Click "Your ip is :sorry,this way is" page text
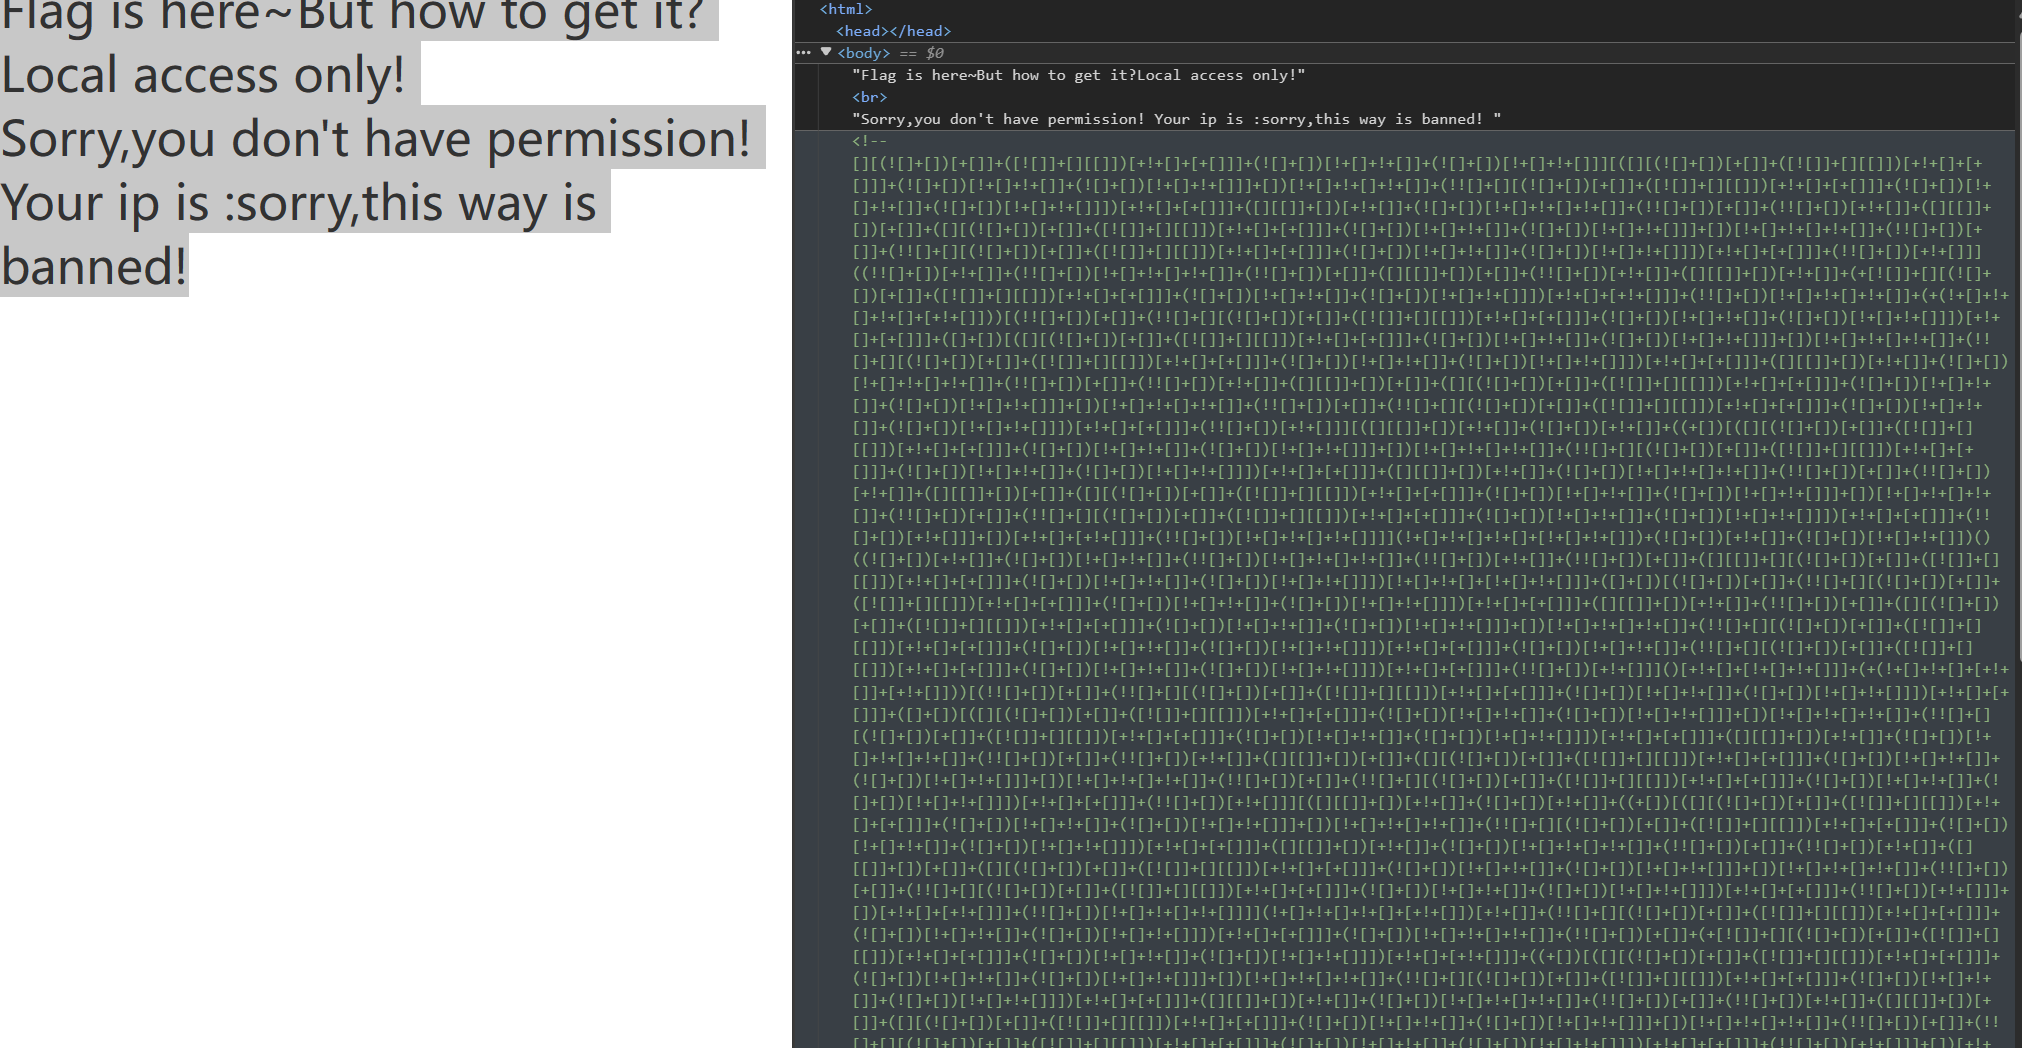Image resolution: width=2022 pixels, height=1048 pixels. tap(299, 202)
